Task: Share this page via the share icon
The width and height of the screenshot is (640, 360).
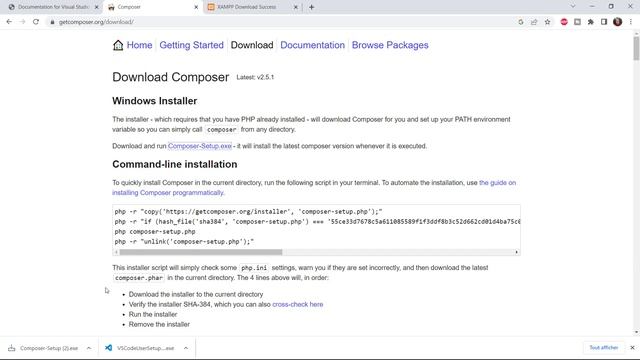Action: 534,22
